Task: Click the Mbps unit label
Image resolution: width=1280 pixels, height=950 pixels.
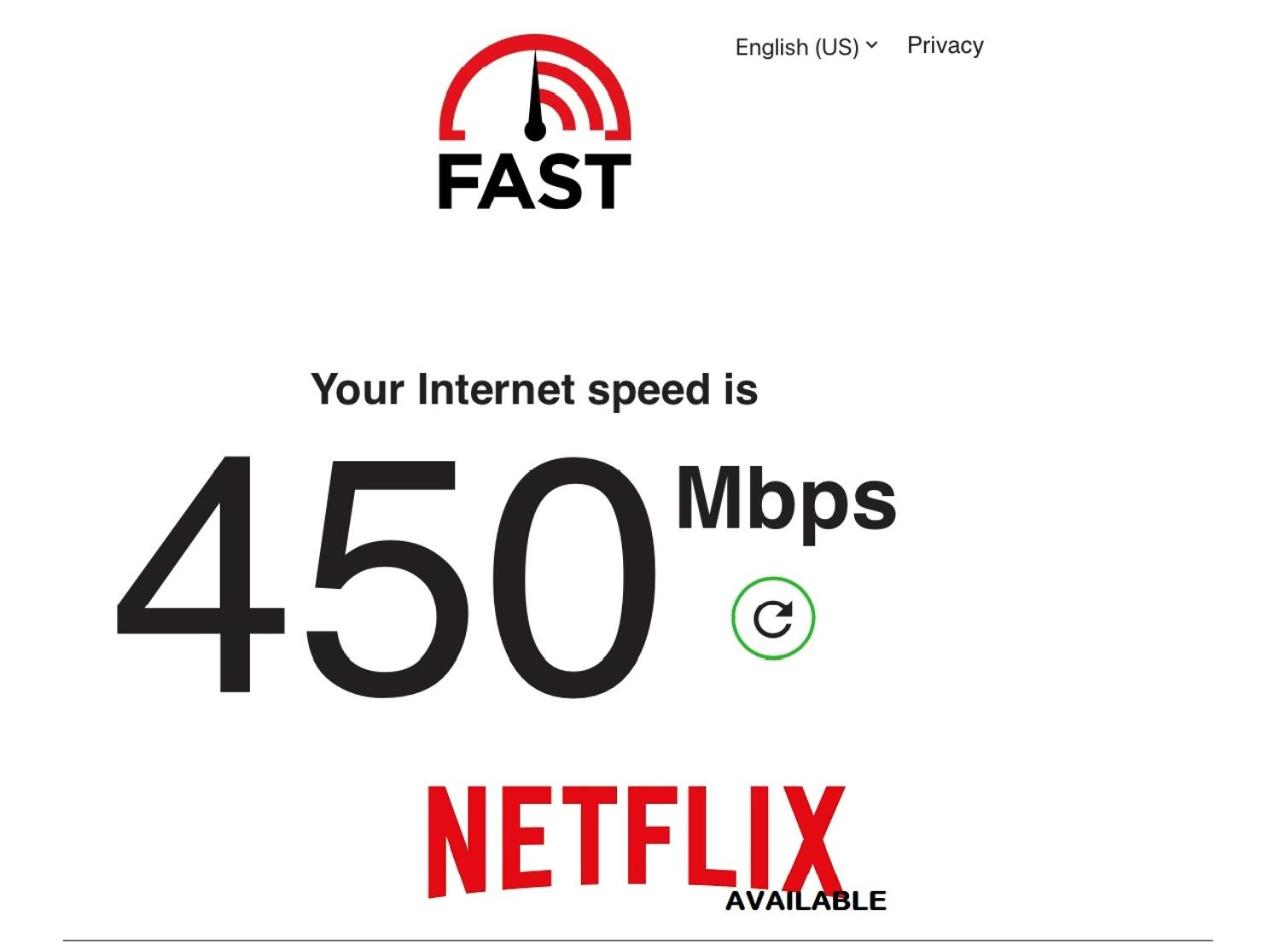Action: [786, 500]
